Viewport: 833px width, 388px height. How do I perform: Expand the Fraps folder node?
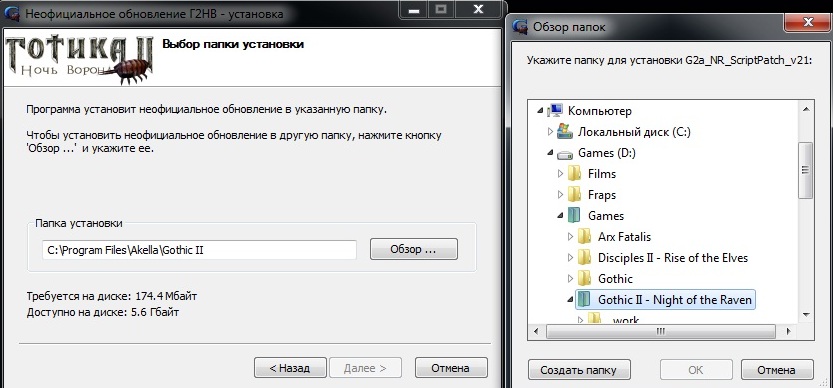tap(560, 195)
